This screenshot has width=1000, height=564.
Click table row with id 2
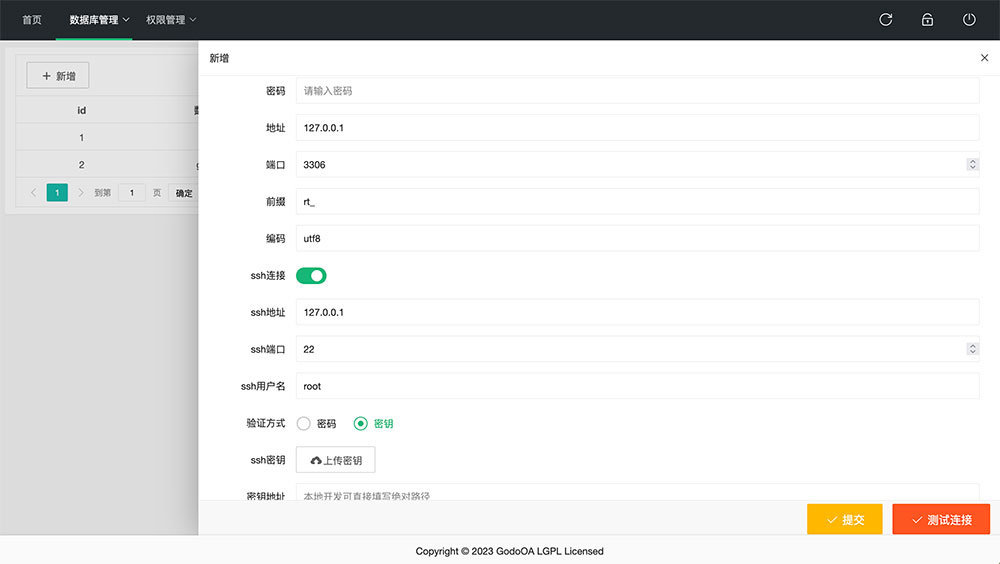pos(107,165)
